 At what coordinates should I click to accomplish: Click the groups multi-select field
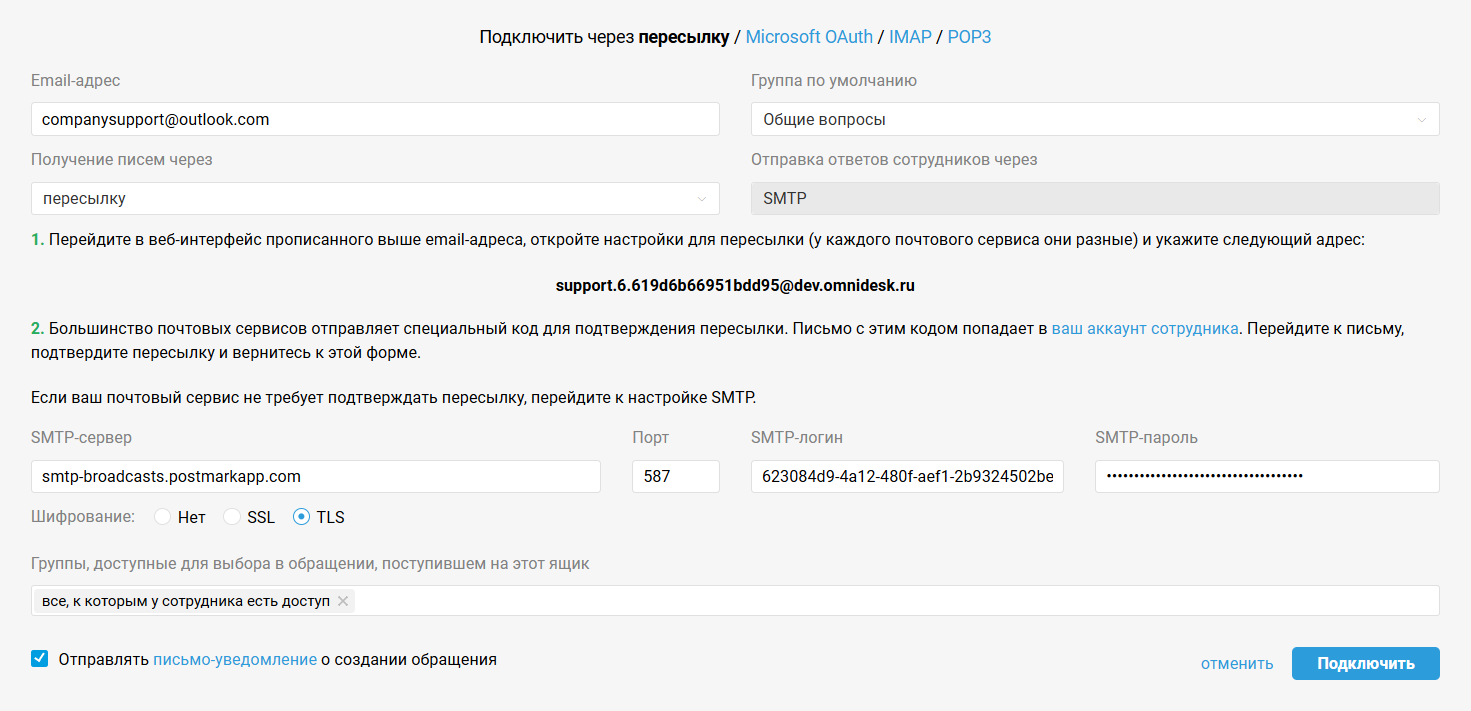click(890, 601)
